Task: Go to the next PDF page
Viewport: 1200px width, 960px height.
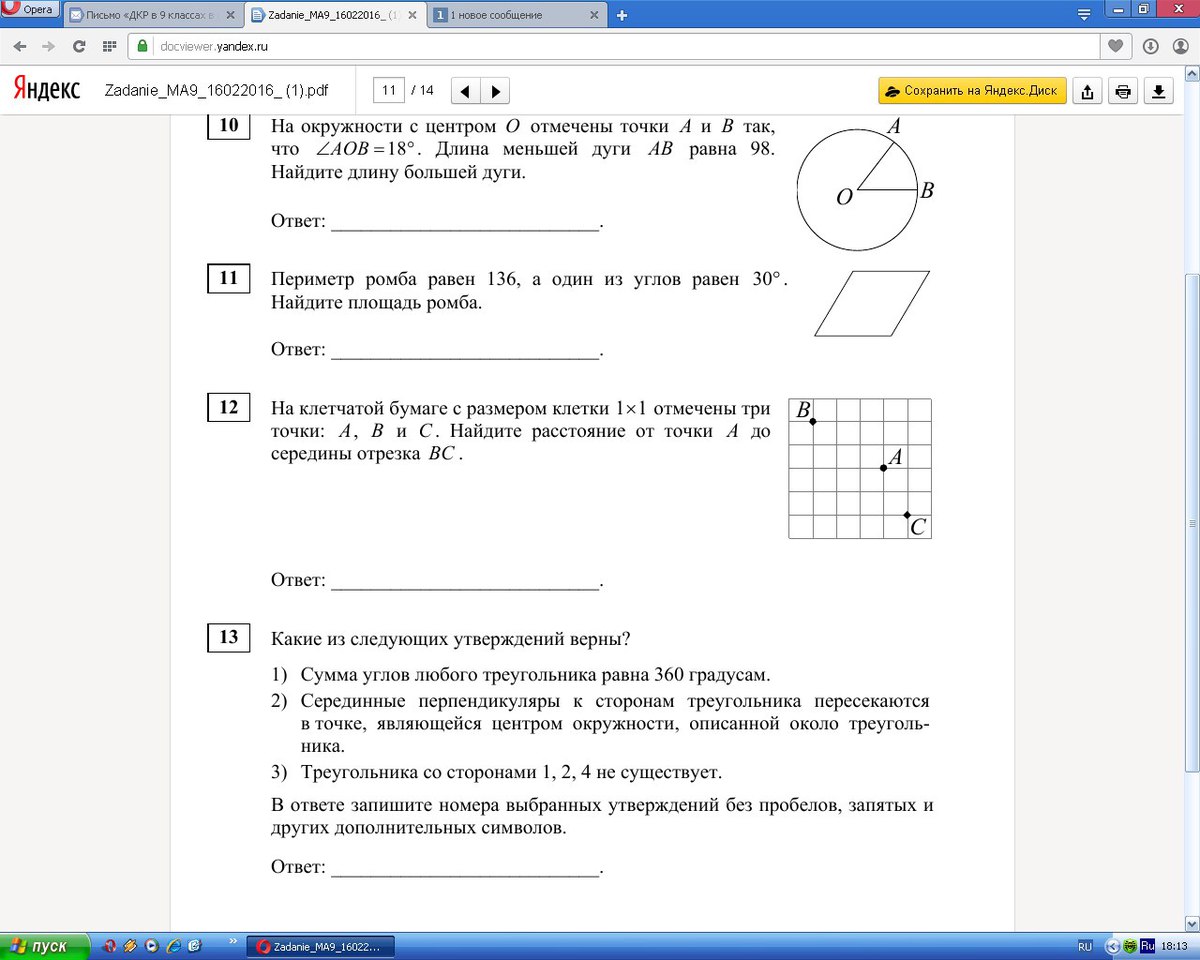Action: (495, 91)
